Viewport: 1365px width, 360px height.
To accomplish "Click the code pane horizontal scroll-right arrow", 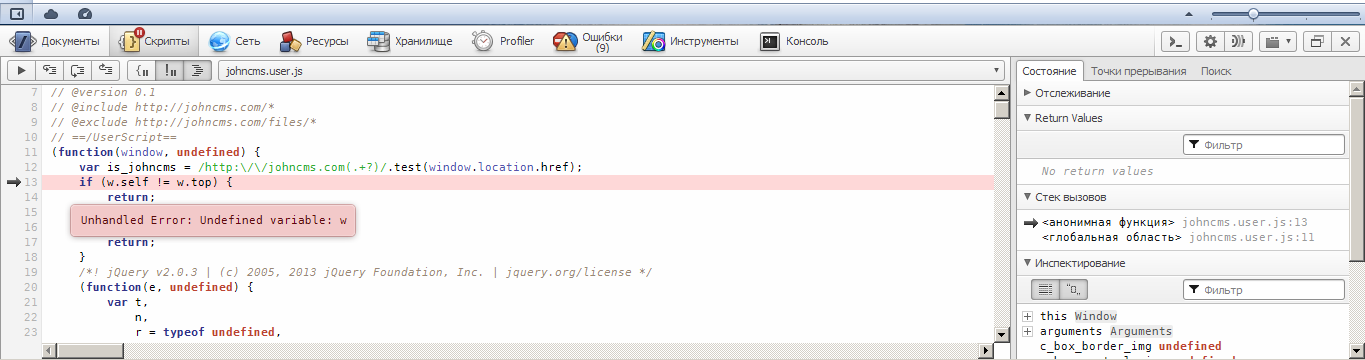I will 987,351.
